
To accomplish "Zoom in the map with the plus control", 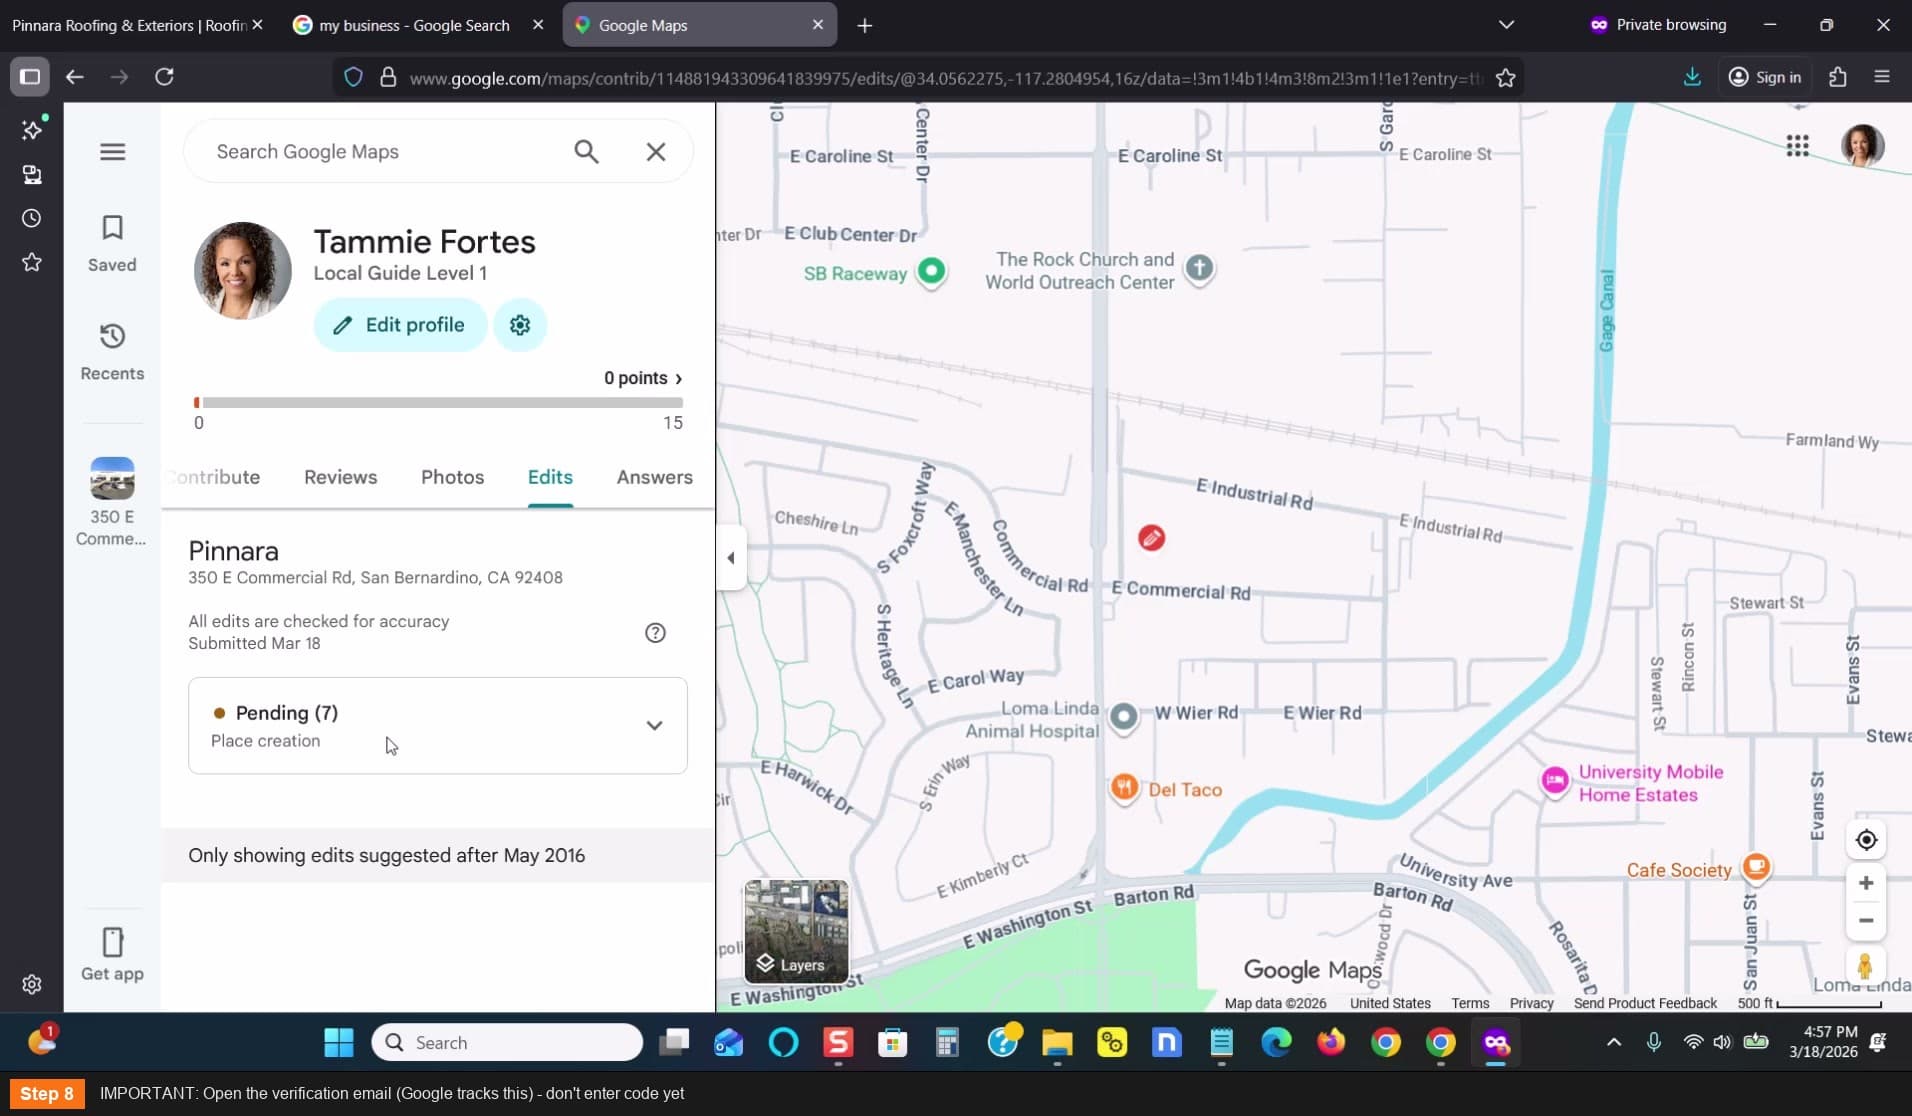I will pyautogui.click(x=1866, y=883).
